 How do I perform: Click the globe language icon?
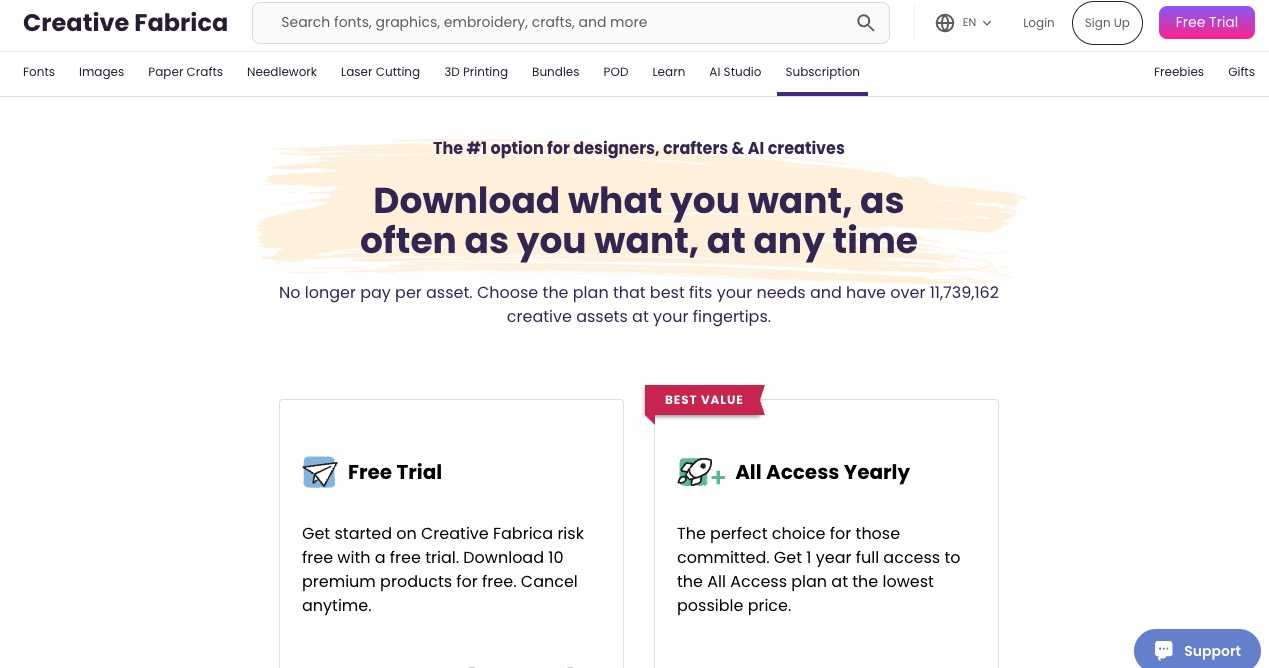click(x=945, y=23)
